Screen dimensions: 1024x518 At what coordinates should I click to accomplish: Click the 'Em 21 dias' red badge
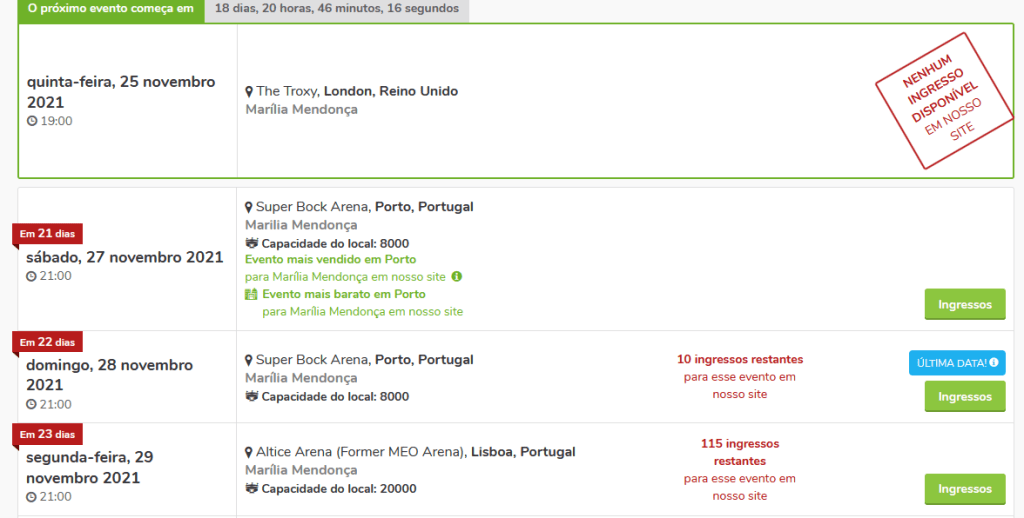(47, 234)
